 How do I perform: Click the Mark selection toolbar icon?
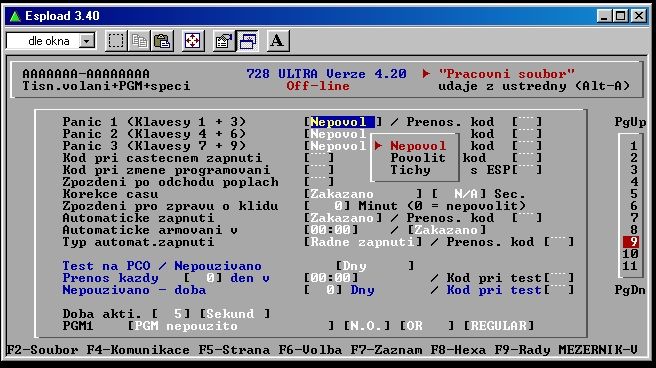click(116, 41)
